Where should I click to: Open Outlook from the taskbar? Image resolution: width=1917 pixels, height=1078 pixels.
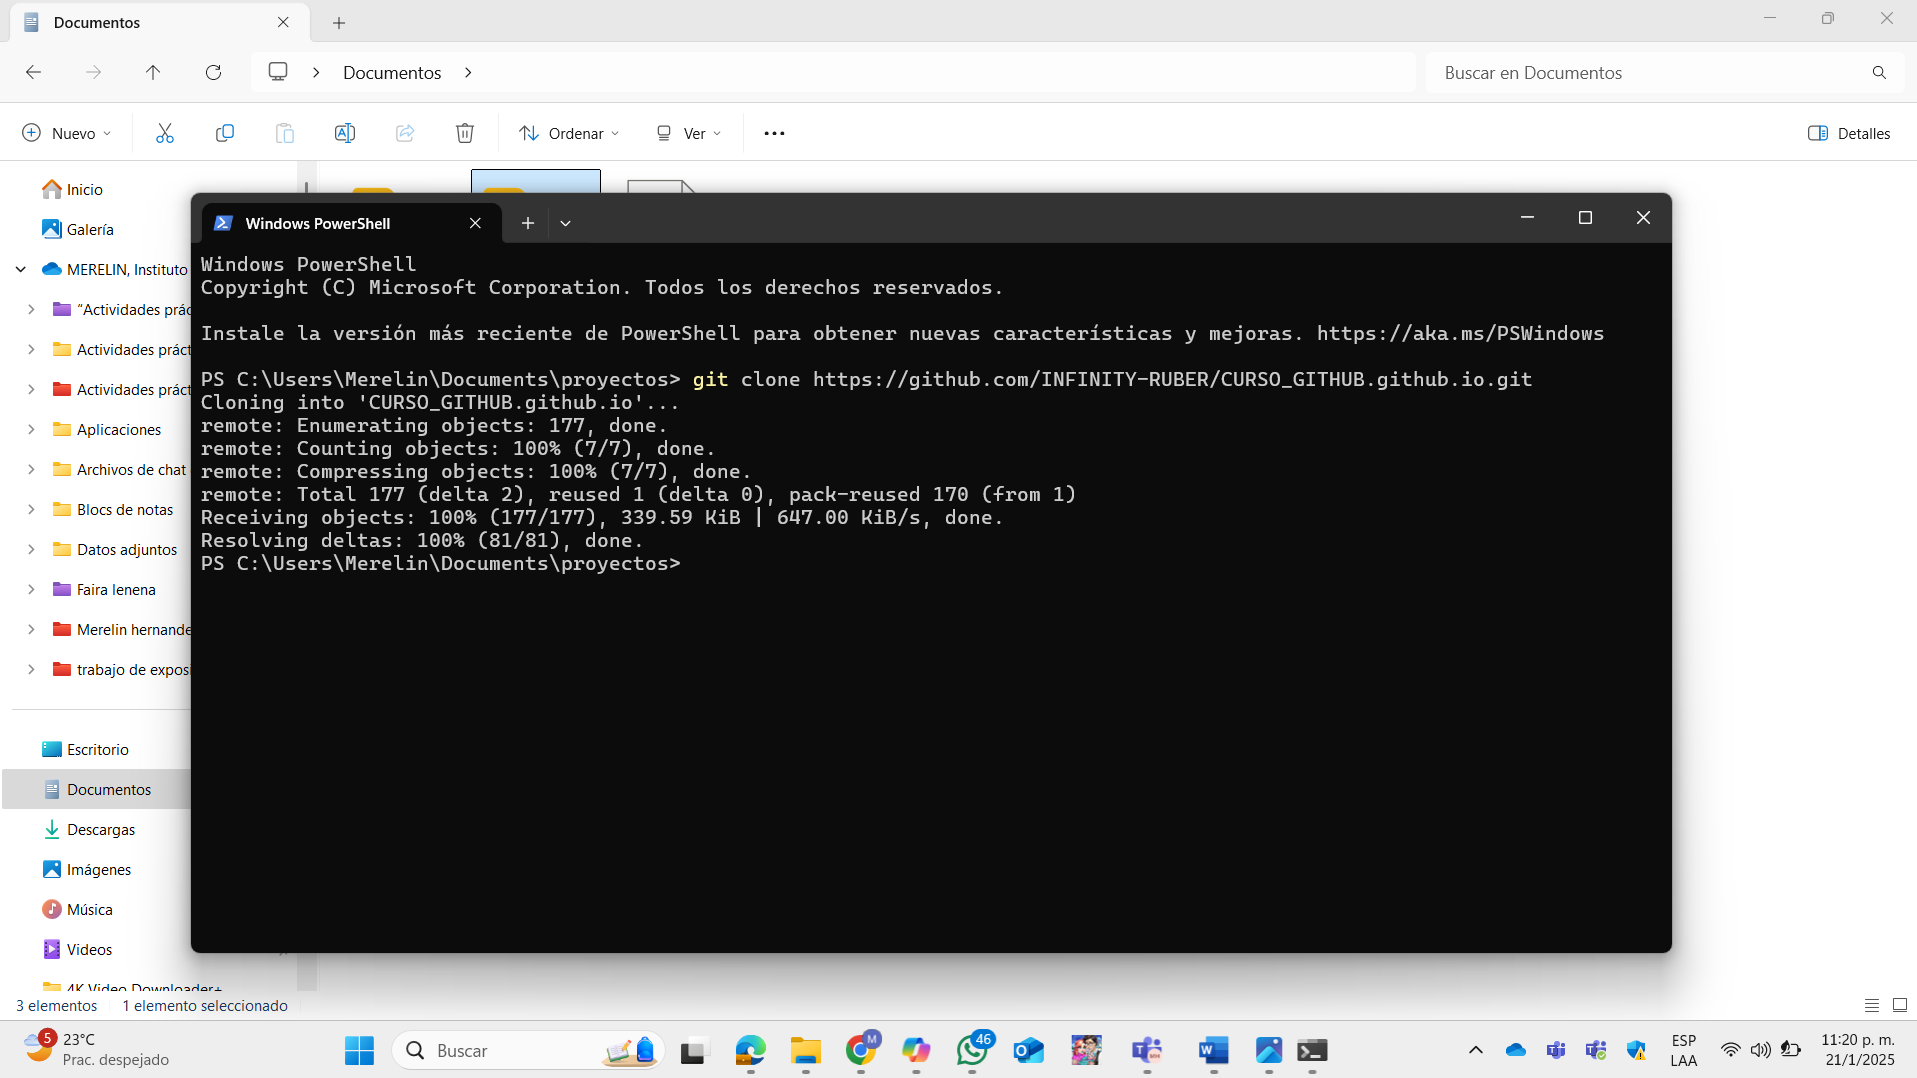(1028, 1050)
